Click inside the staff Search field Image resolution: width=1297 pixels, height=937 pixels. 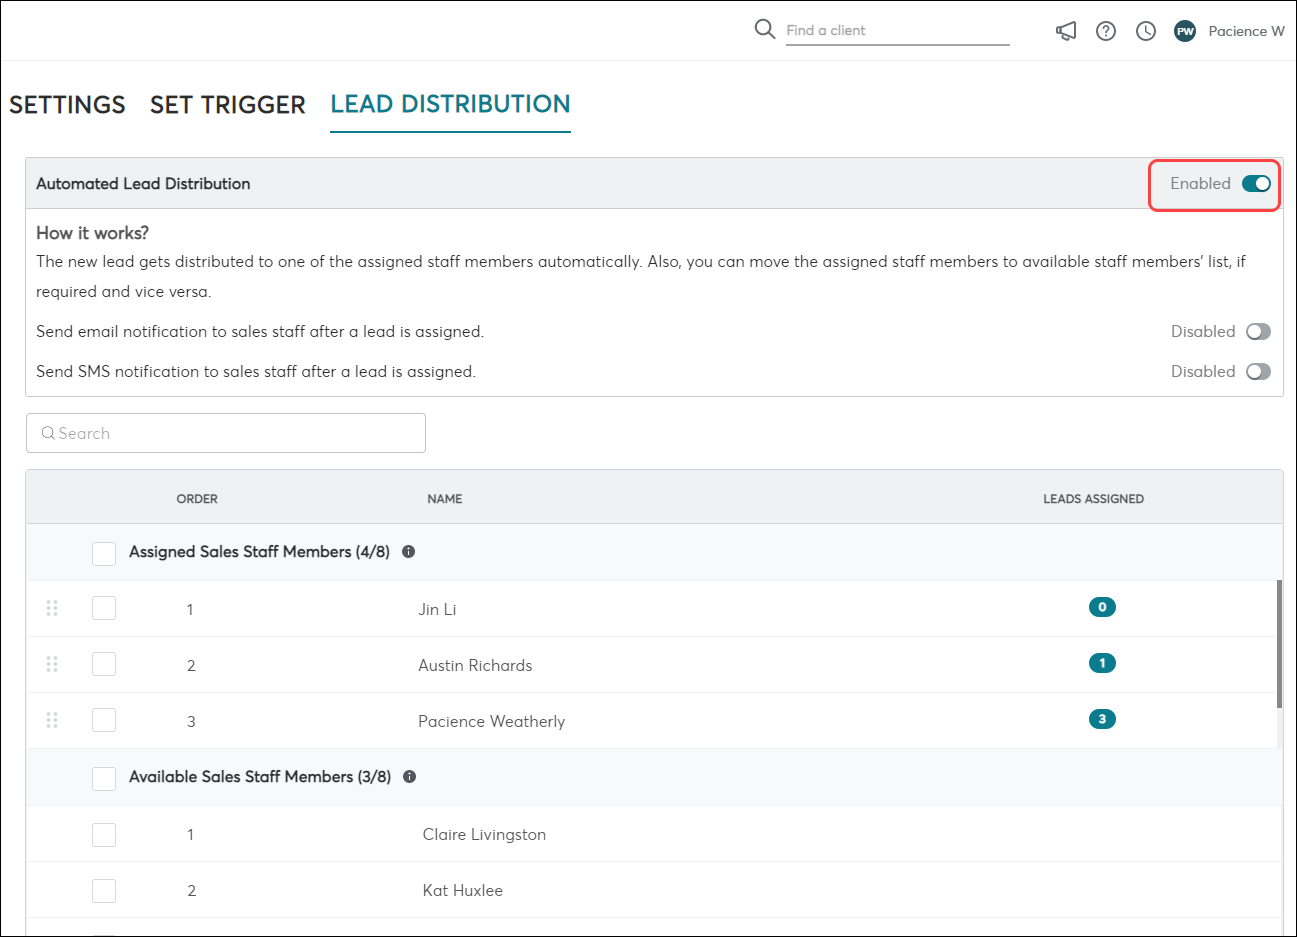225,432
